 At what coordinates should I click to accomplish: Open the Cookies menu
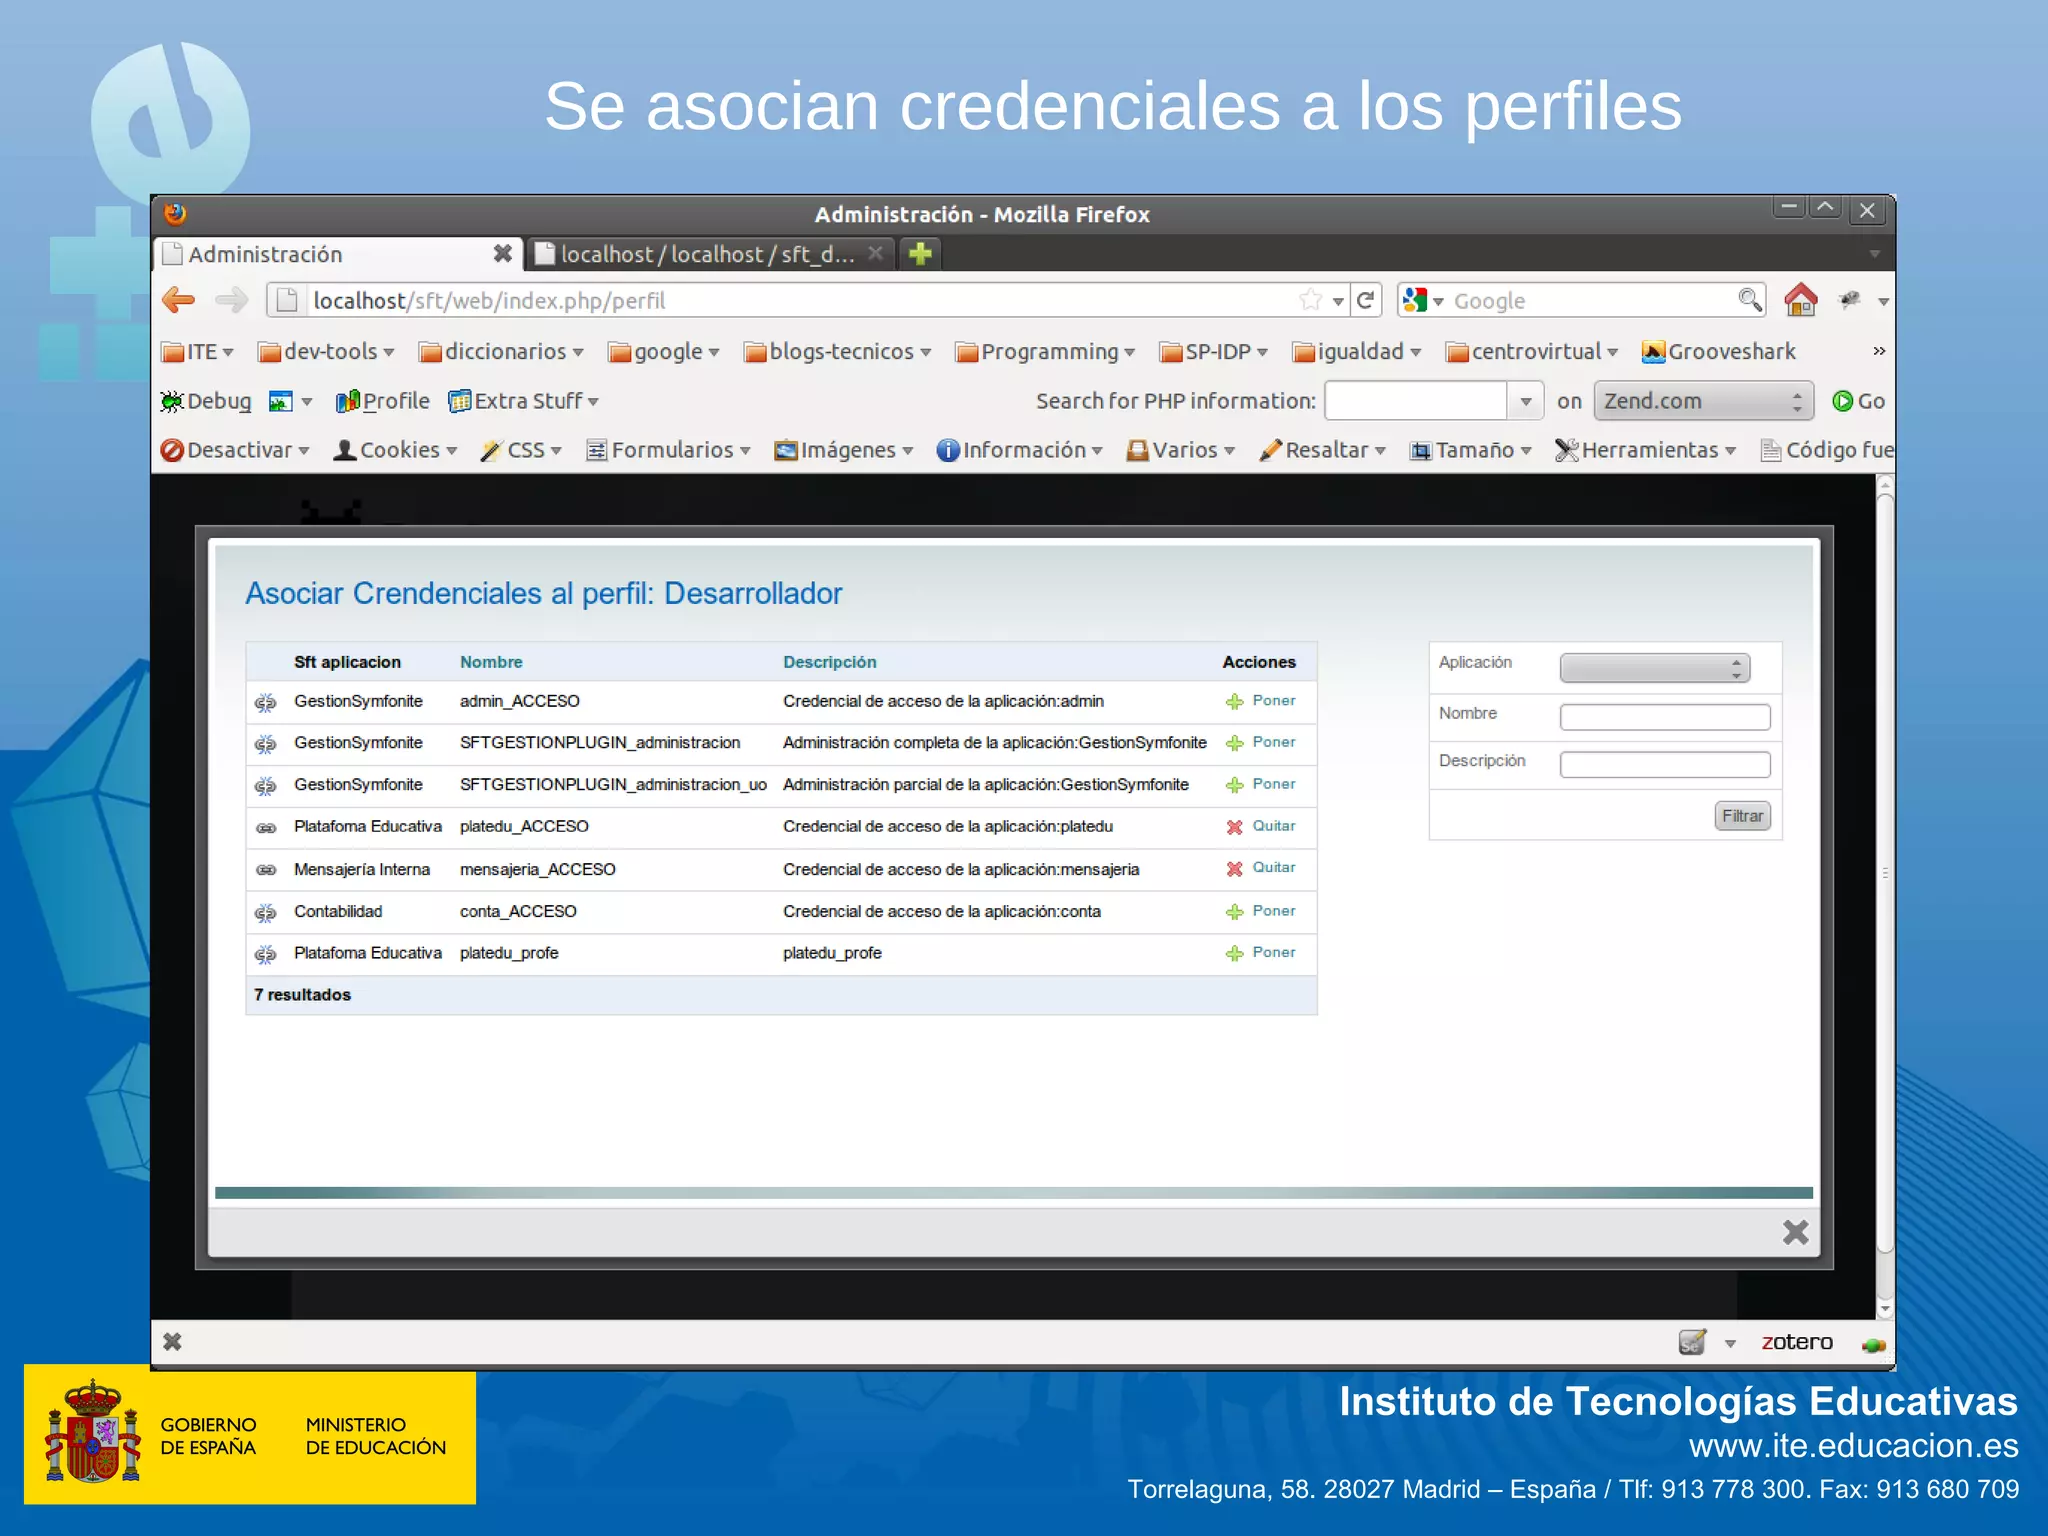click(x=396, y=450)
